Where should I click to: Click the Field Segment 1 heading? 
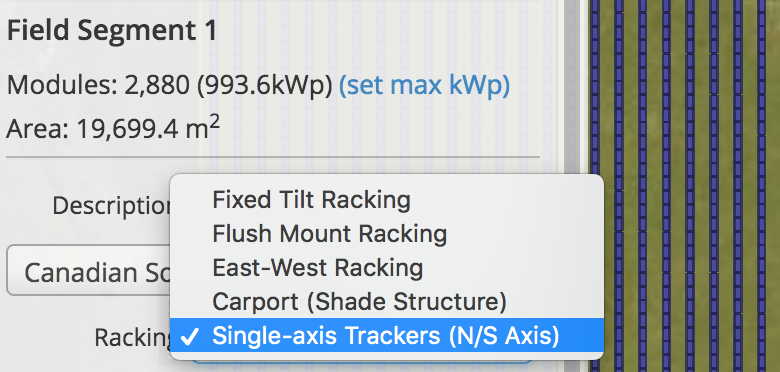click(x=112, y=31)
